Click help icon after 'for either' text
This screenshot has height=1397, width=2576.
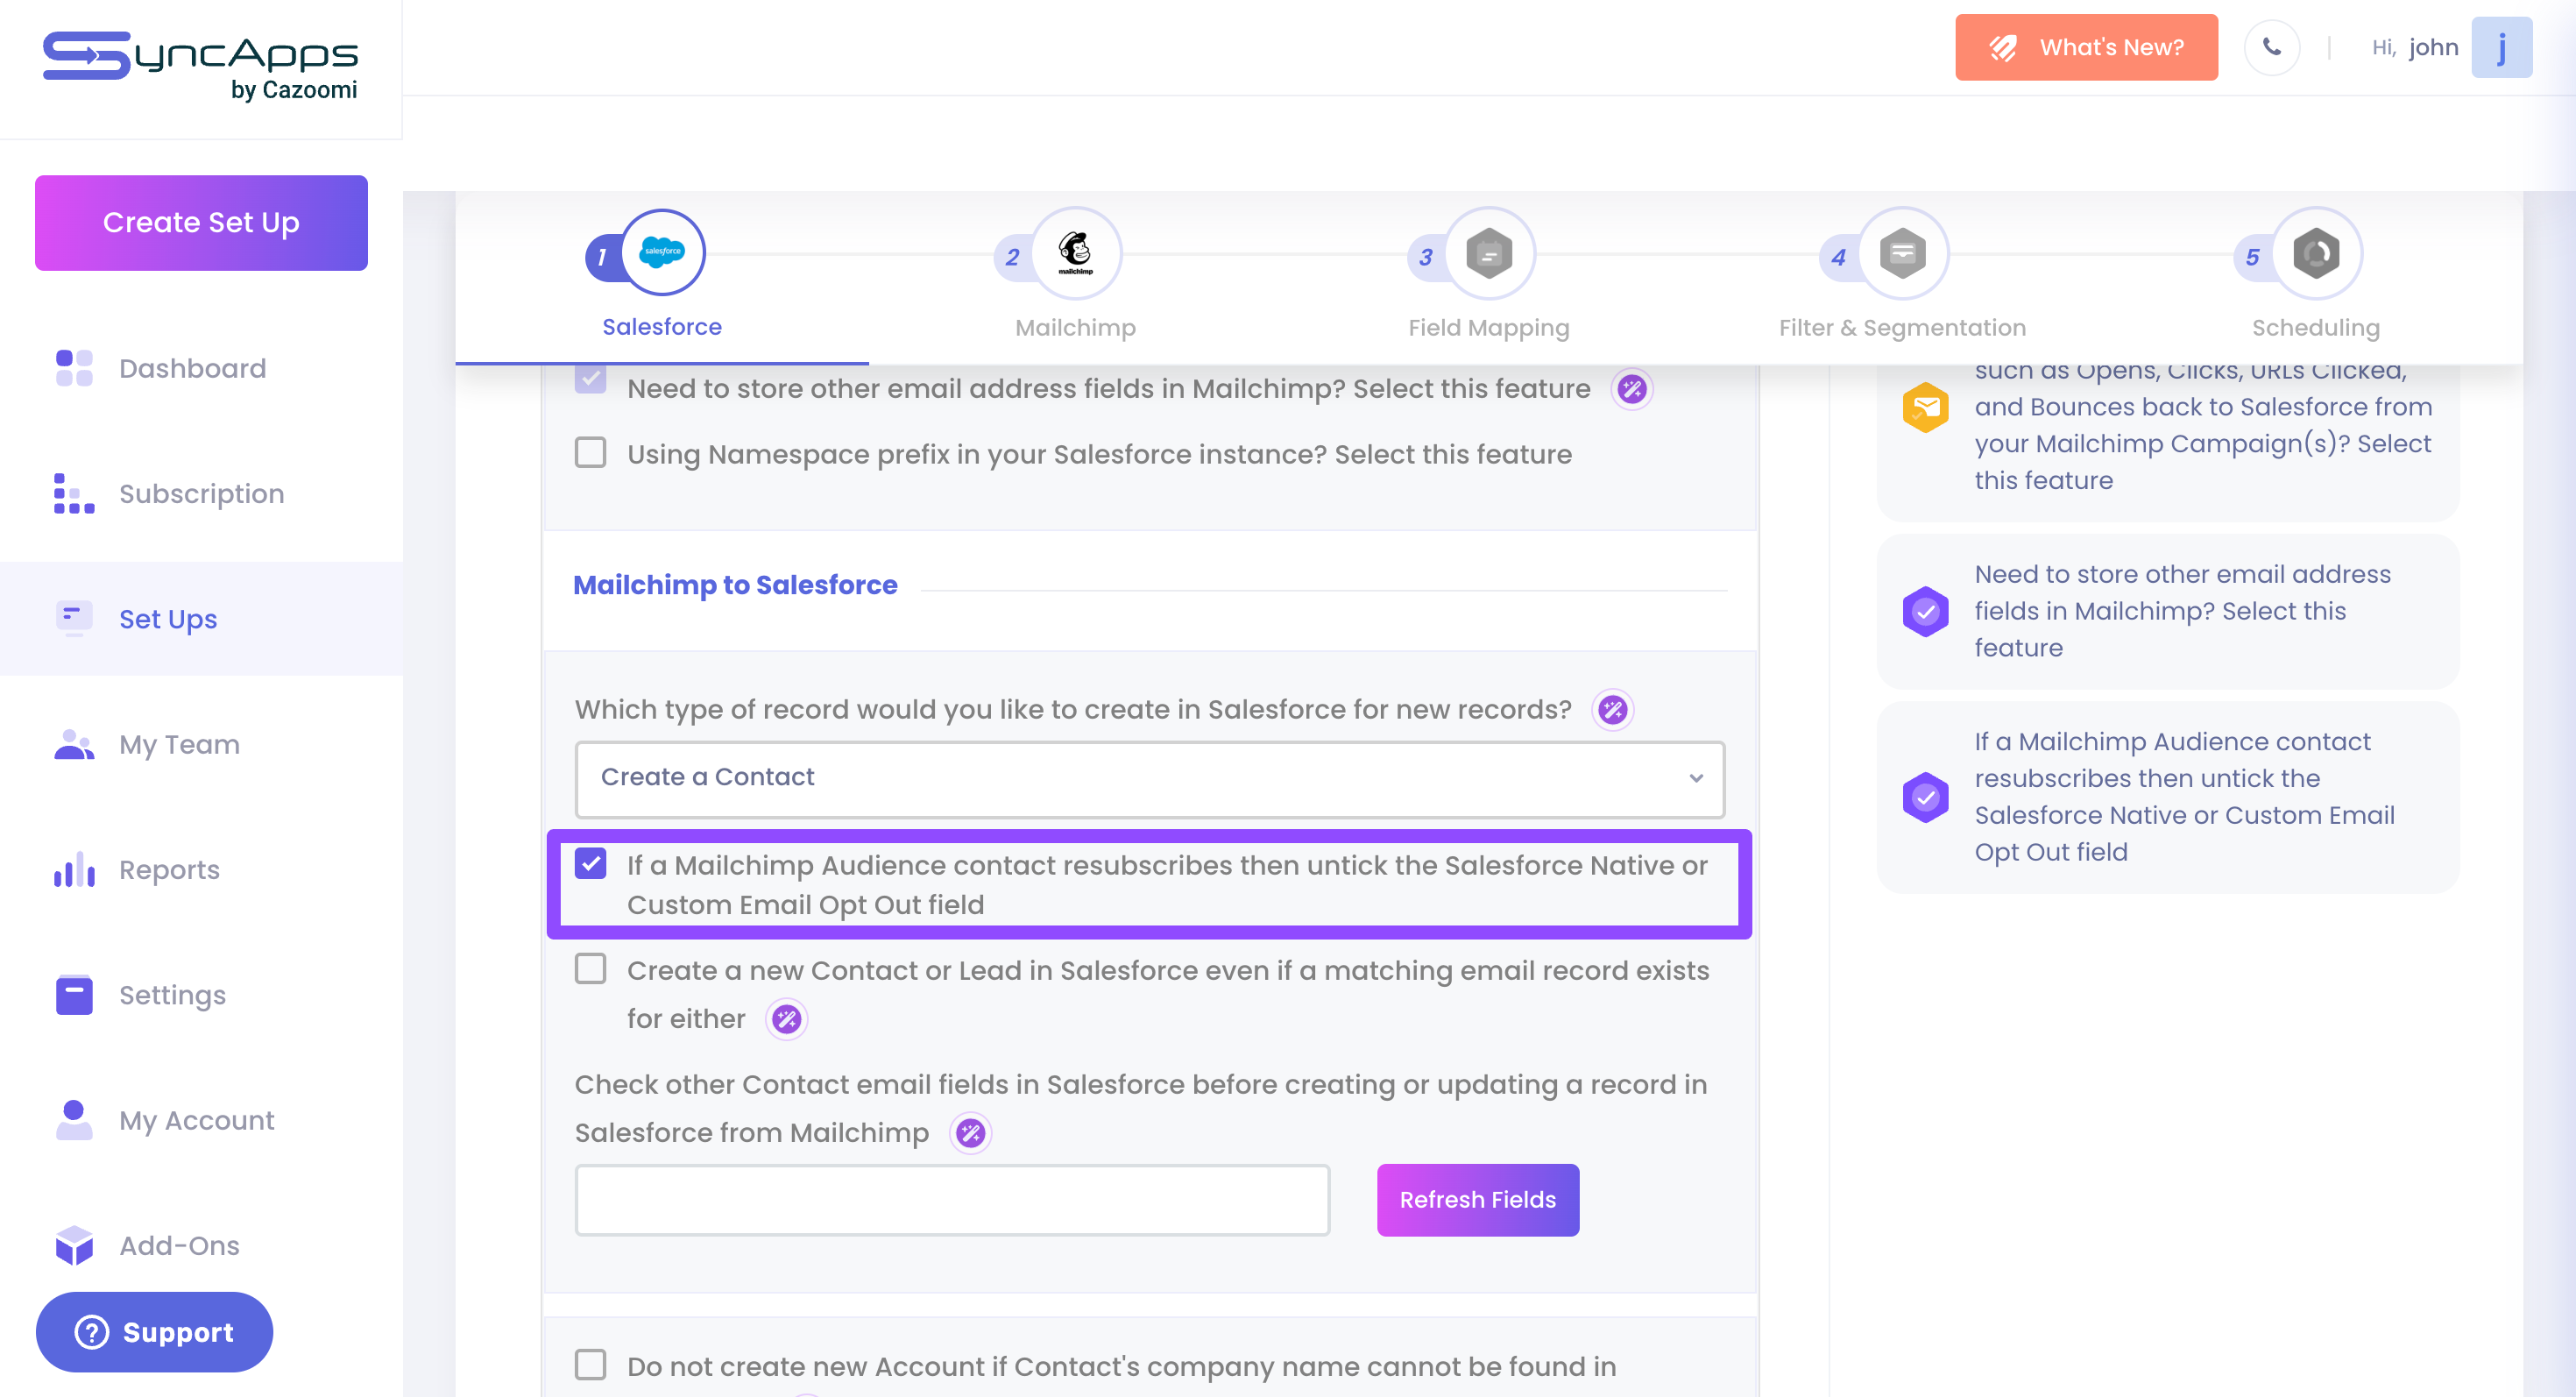(786, 1019)
